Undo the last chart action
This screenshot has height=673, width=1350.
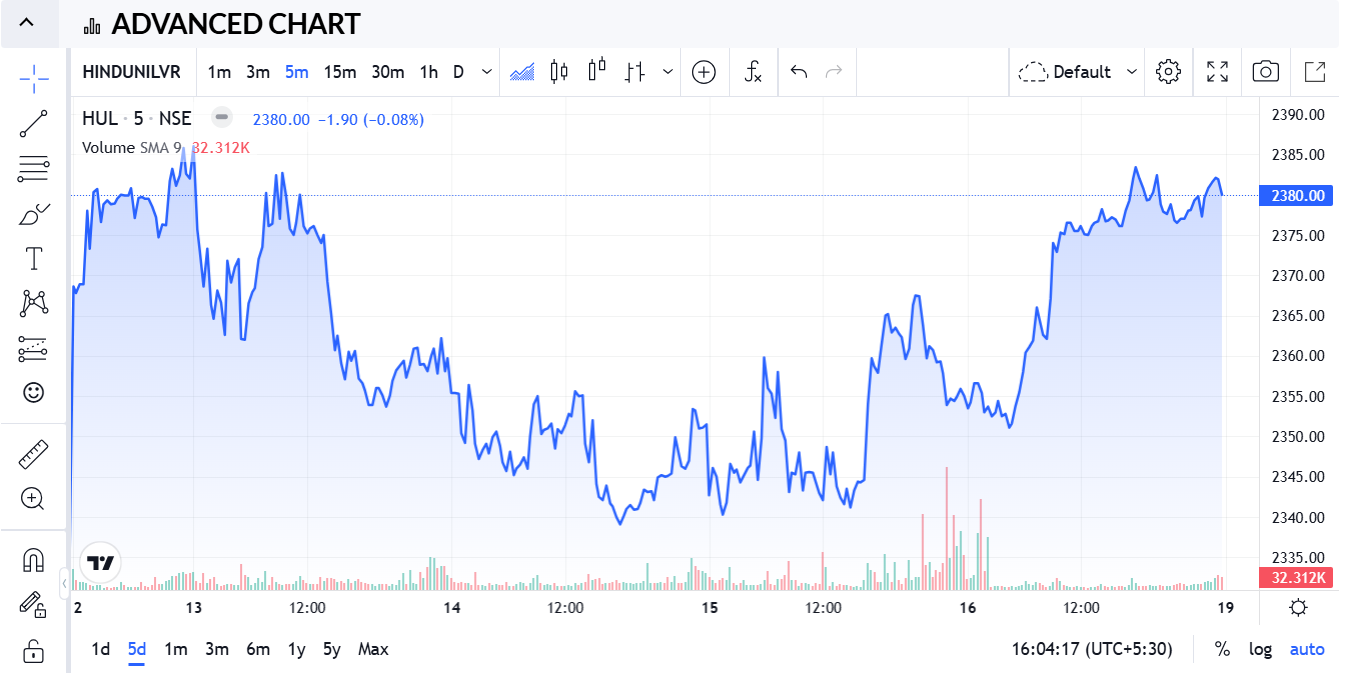798,72
